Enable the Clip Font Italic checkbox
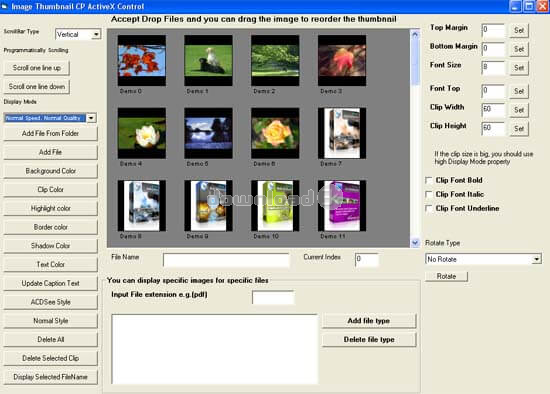 pyautogui.click(x=429, y=194)
